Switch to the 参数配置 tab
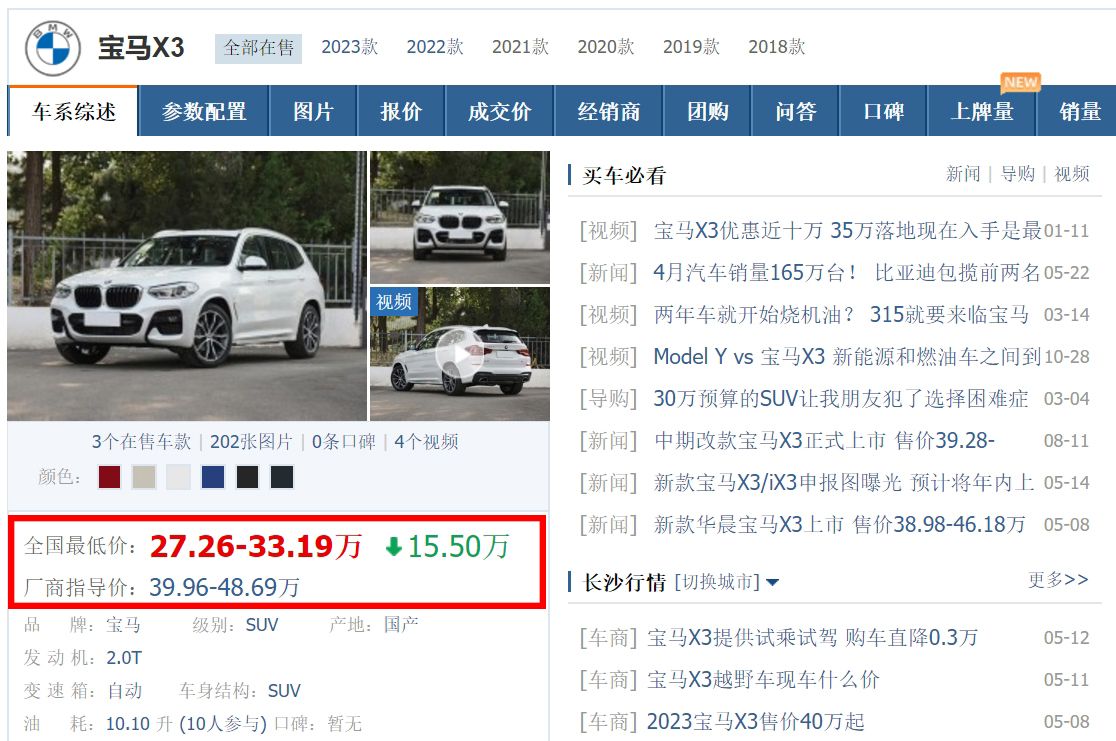Image resolution: width=1116 pixels, height=741 pixels. click(204, 112)
